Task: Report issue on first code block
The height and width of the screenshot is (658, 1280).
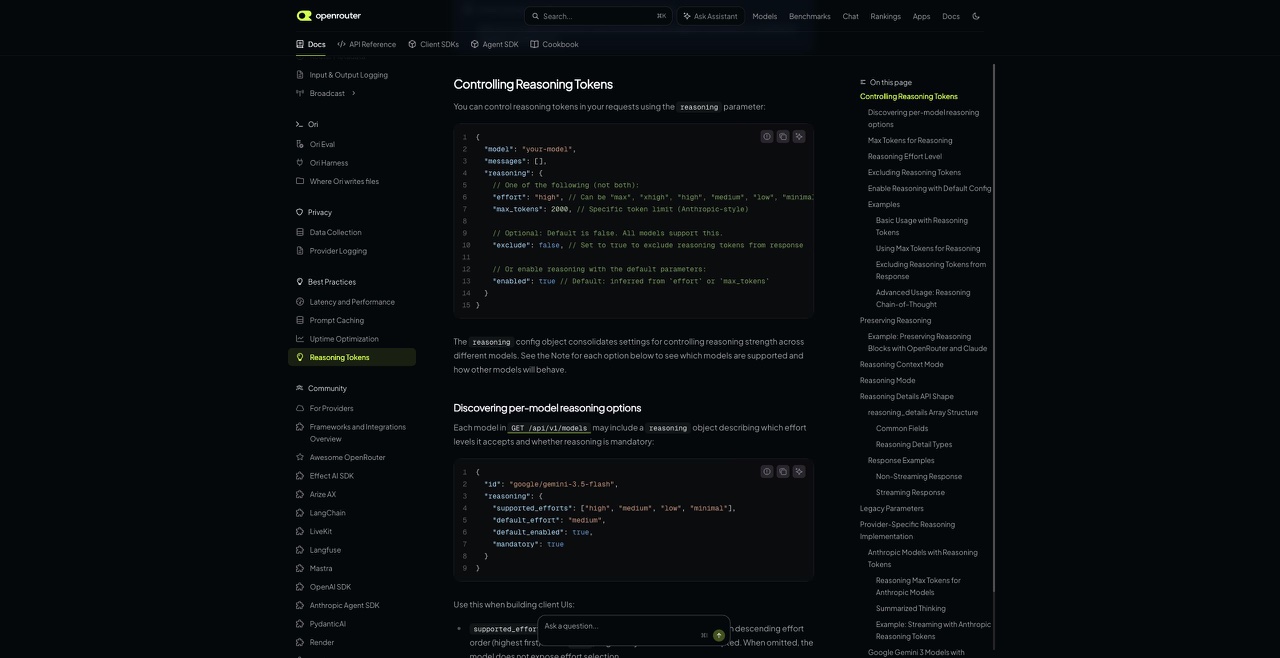Action: tap(767, 136)
